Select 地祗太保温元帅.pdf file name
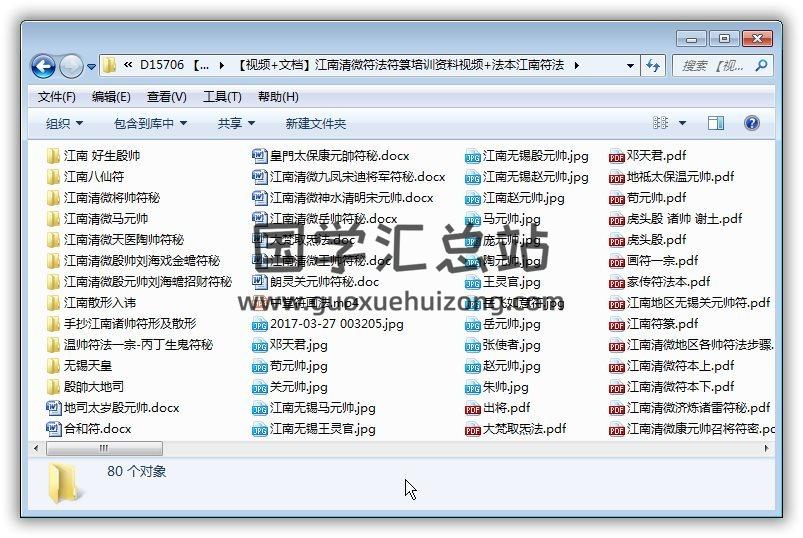Image resolution: width=803 pixels, height=538 pixels. click(x=680, y=177)
